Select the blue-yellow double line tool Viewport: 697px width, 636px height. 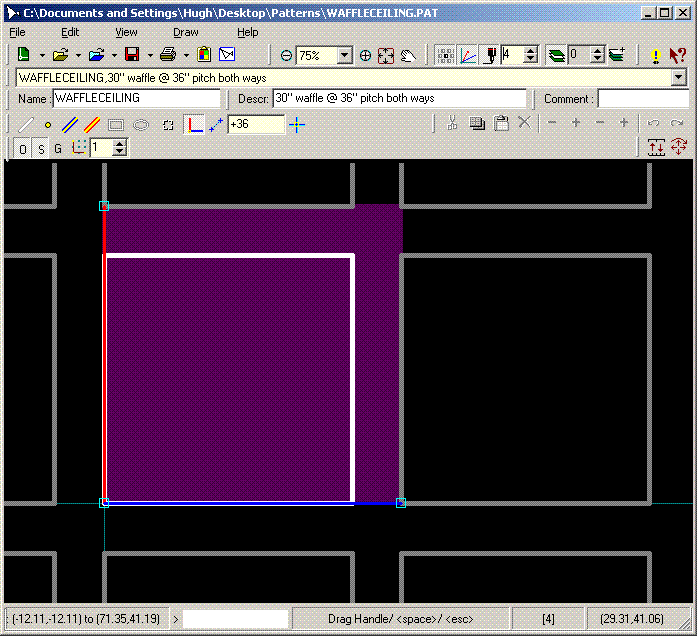point(70,125)
